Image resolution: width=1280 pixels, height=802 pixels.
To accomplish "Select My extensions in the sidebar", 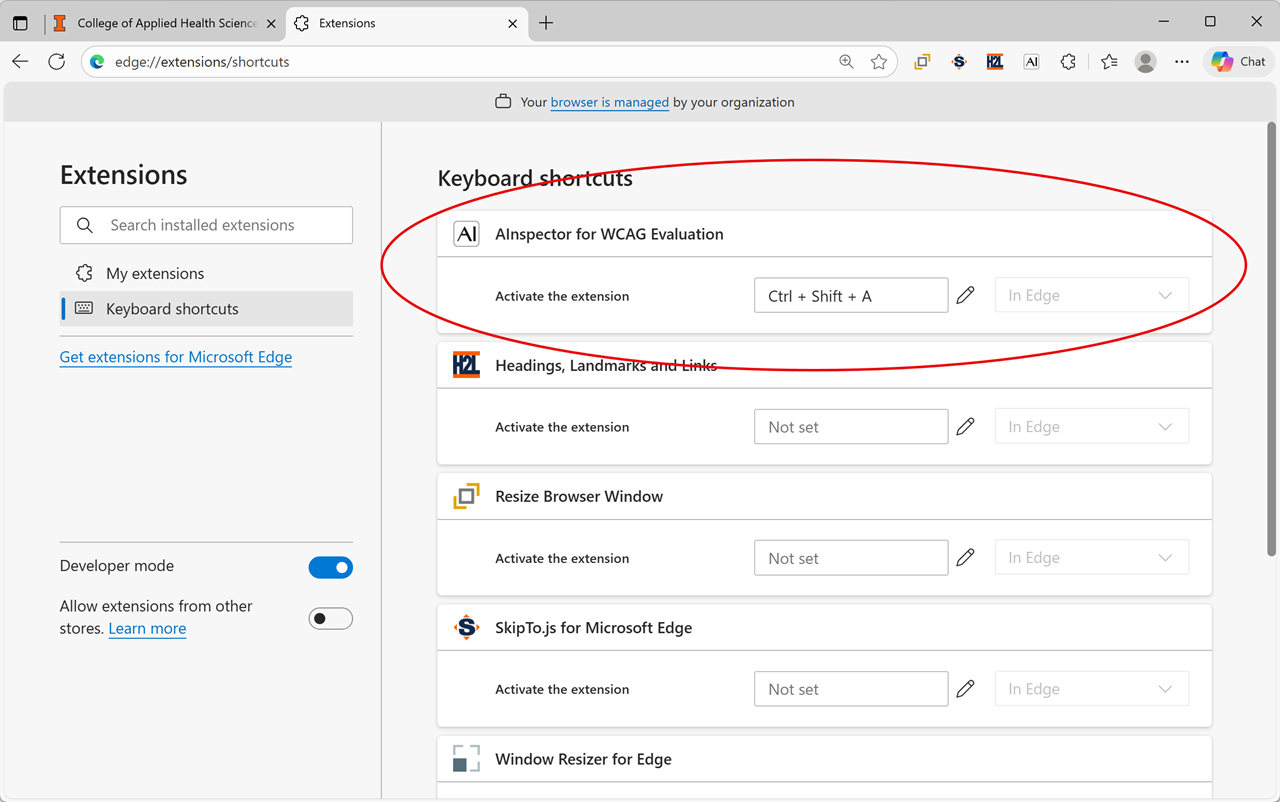I will [x=155, y=273].
